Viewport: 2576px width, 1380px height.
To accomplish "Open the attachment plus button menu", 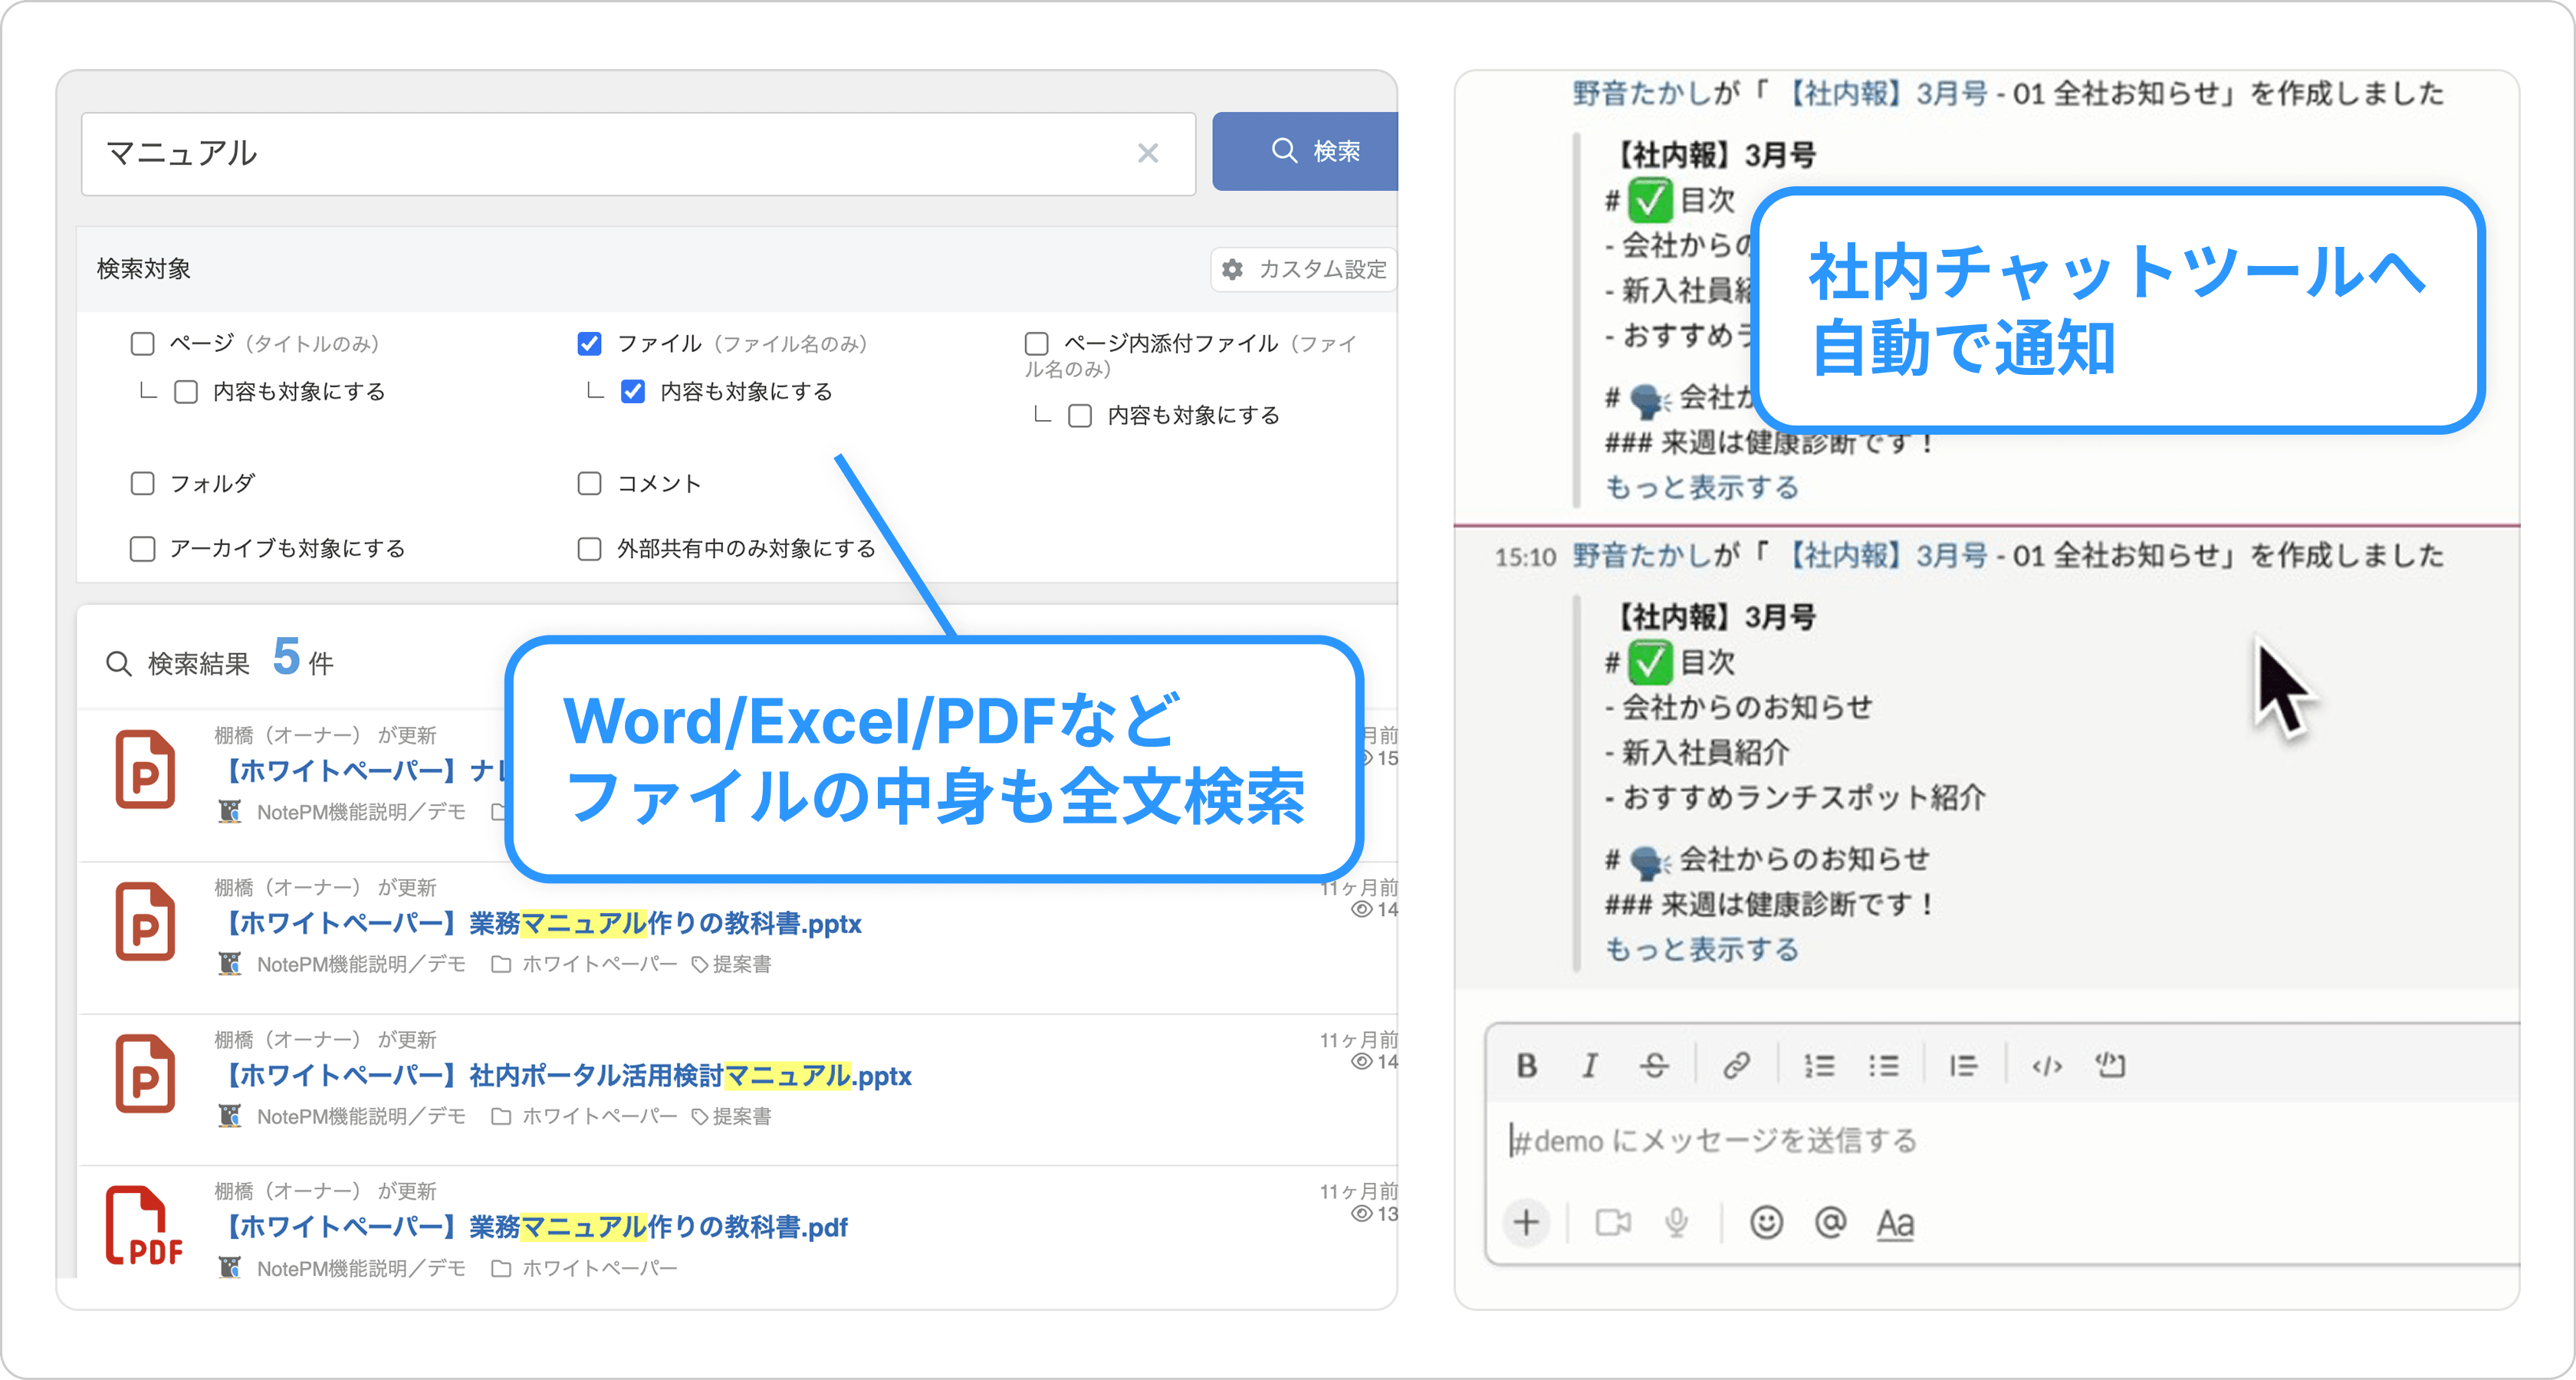I will tap(1526, 1222).
